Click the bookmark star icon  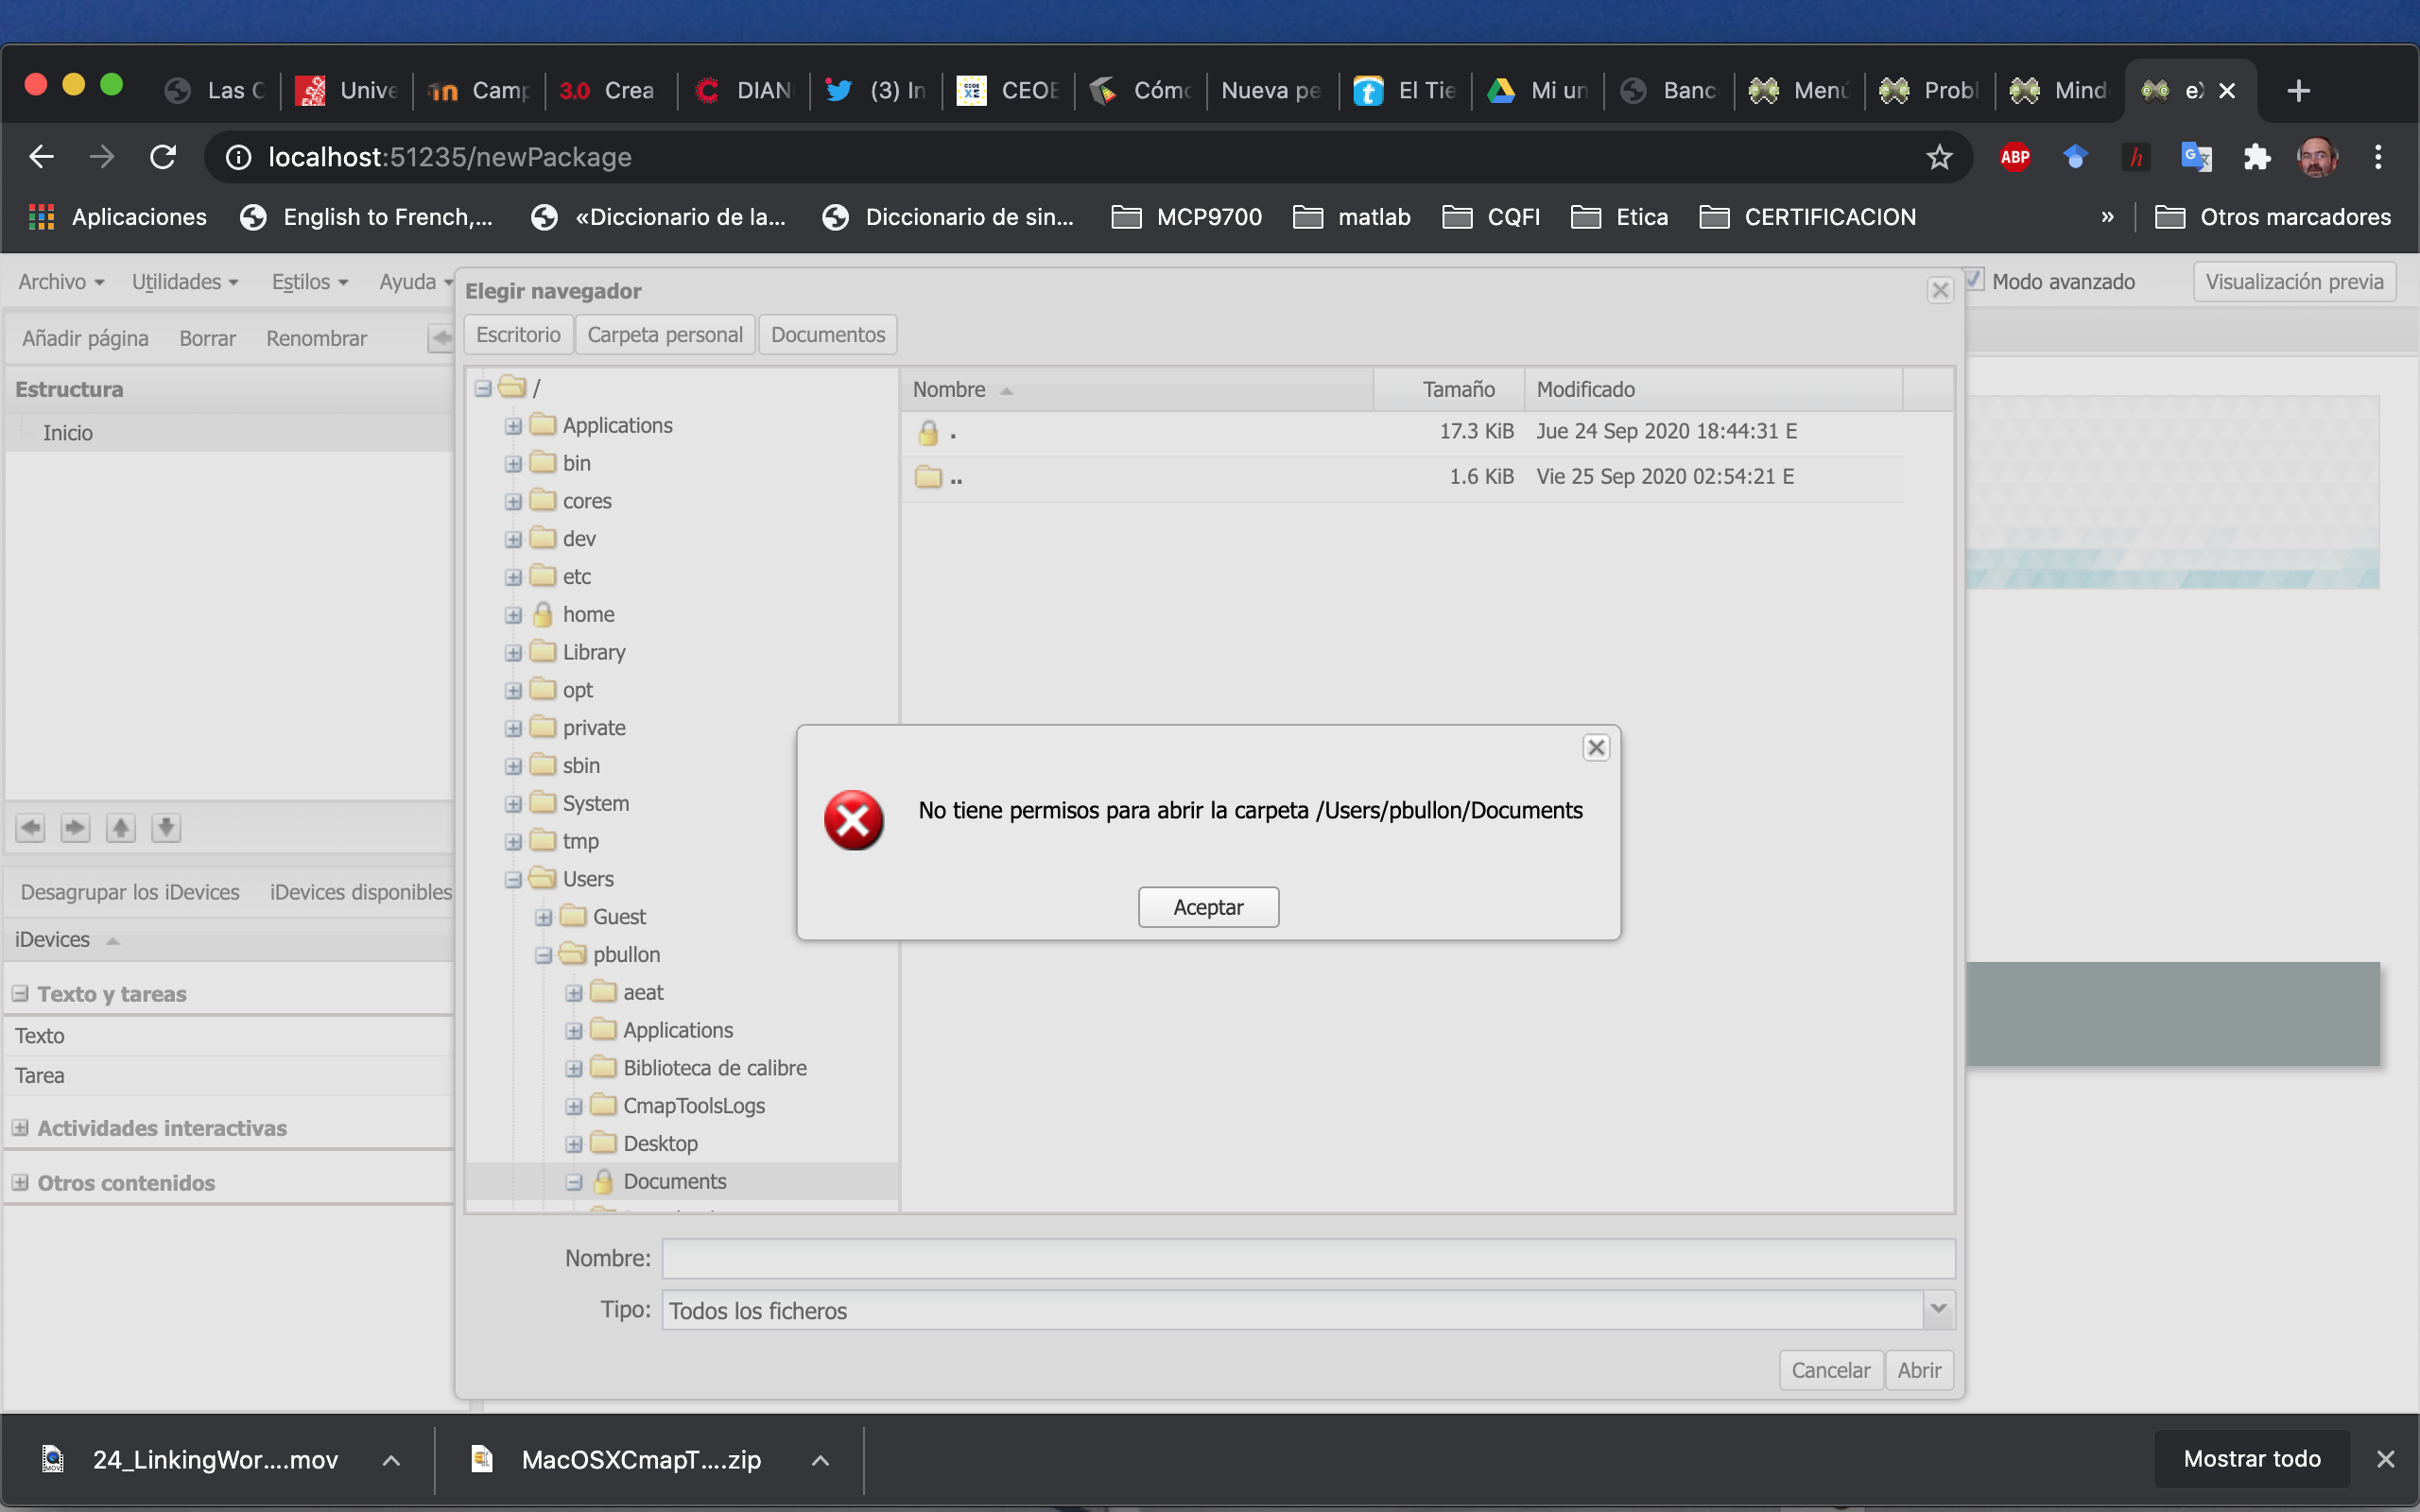(x=1938, y=157)
